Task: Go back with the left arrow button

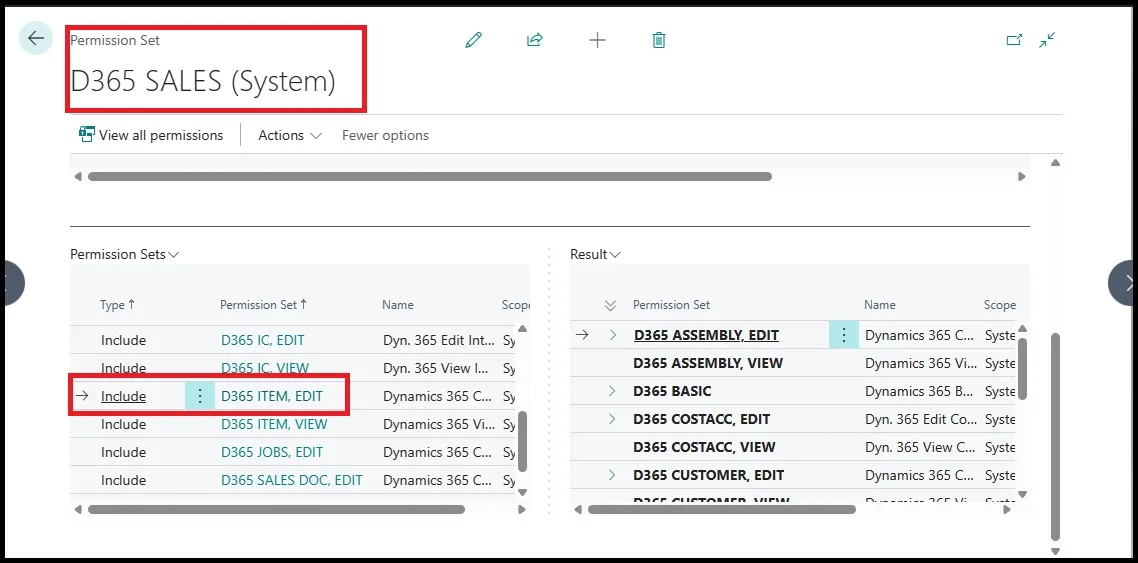Action: 36,38
